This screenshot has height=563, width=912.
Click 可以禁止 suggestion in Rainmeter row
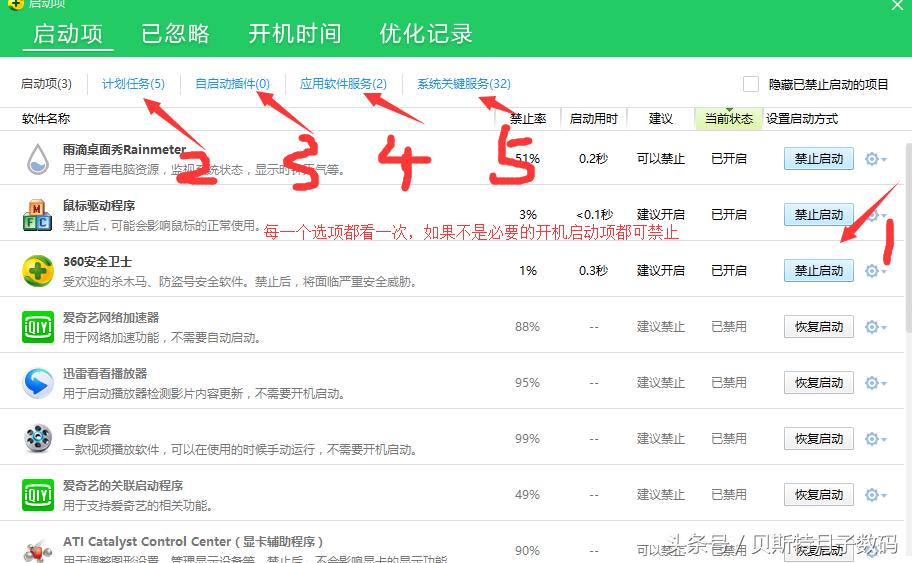661,159
